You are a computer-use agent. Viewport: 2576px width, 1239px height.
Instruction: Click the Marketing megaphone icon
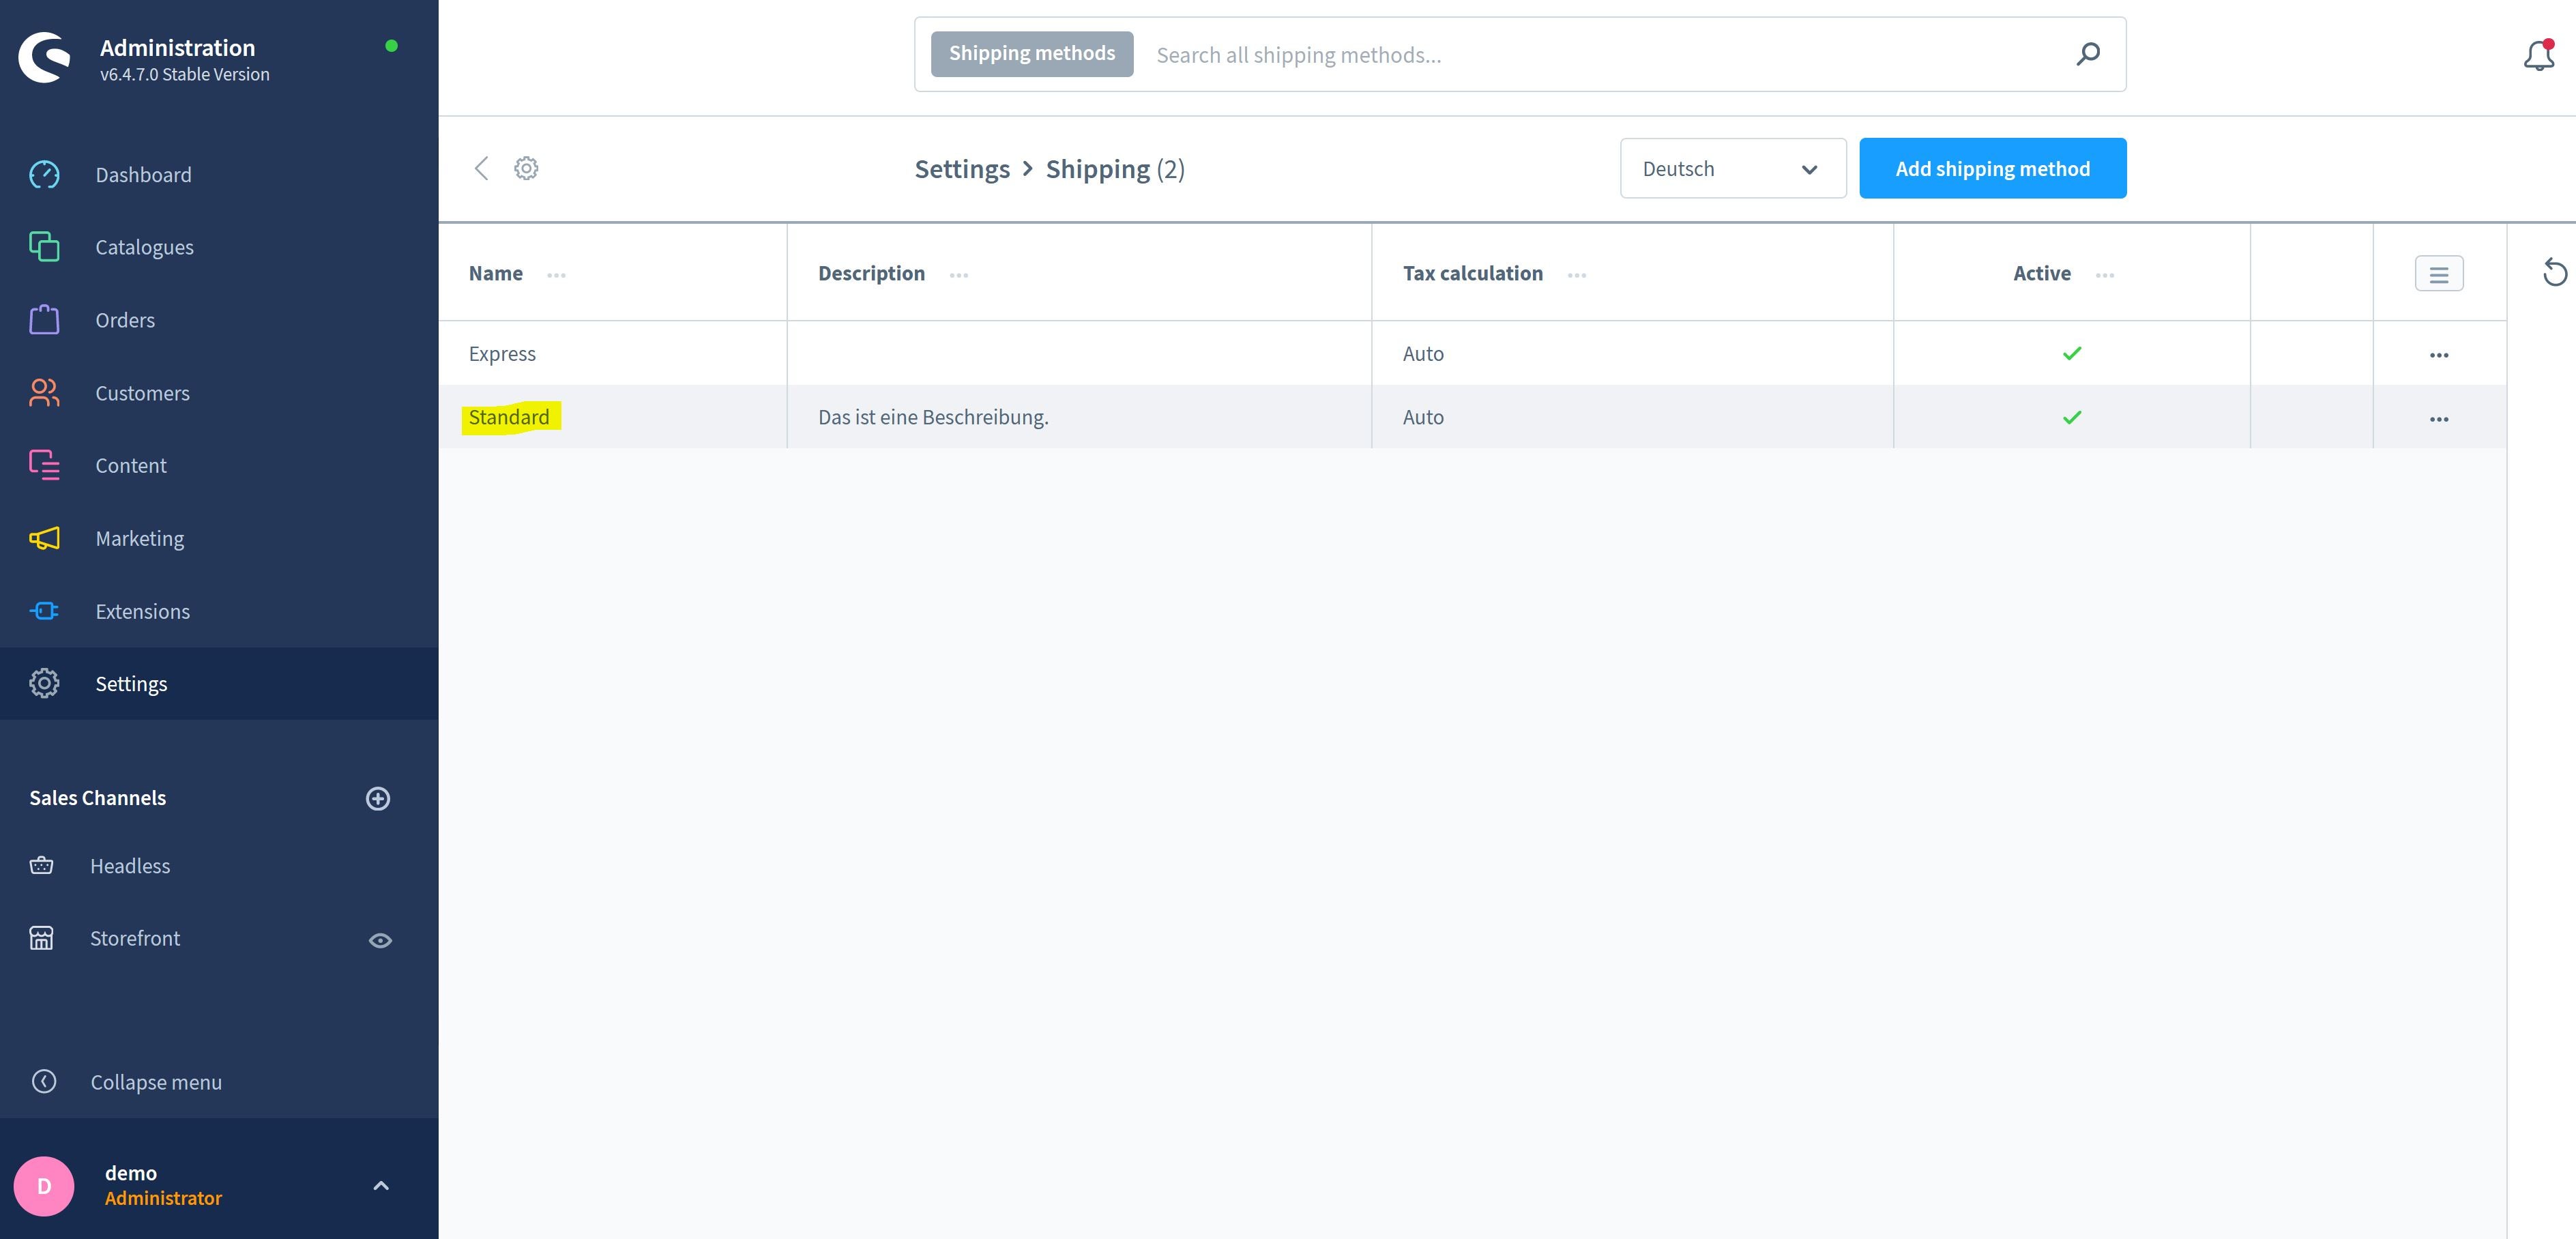pos(44,538)
